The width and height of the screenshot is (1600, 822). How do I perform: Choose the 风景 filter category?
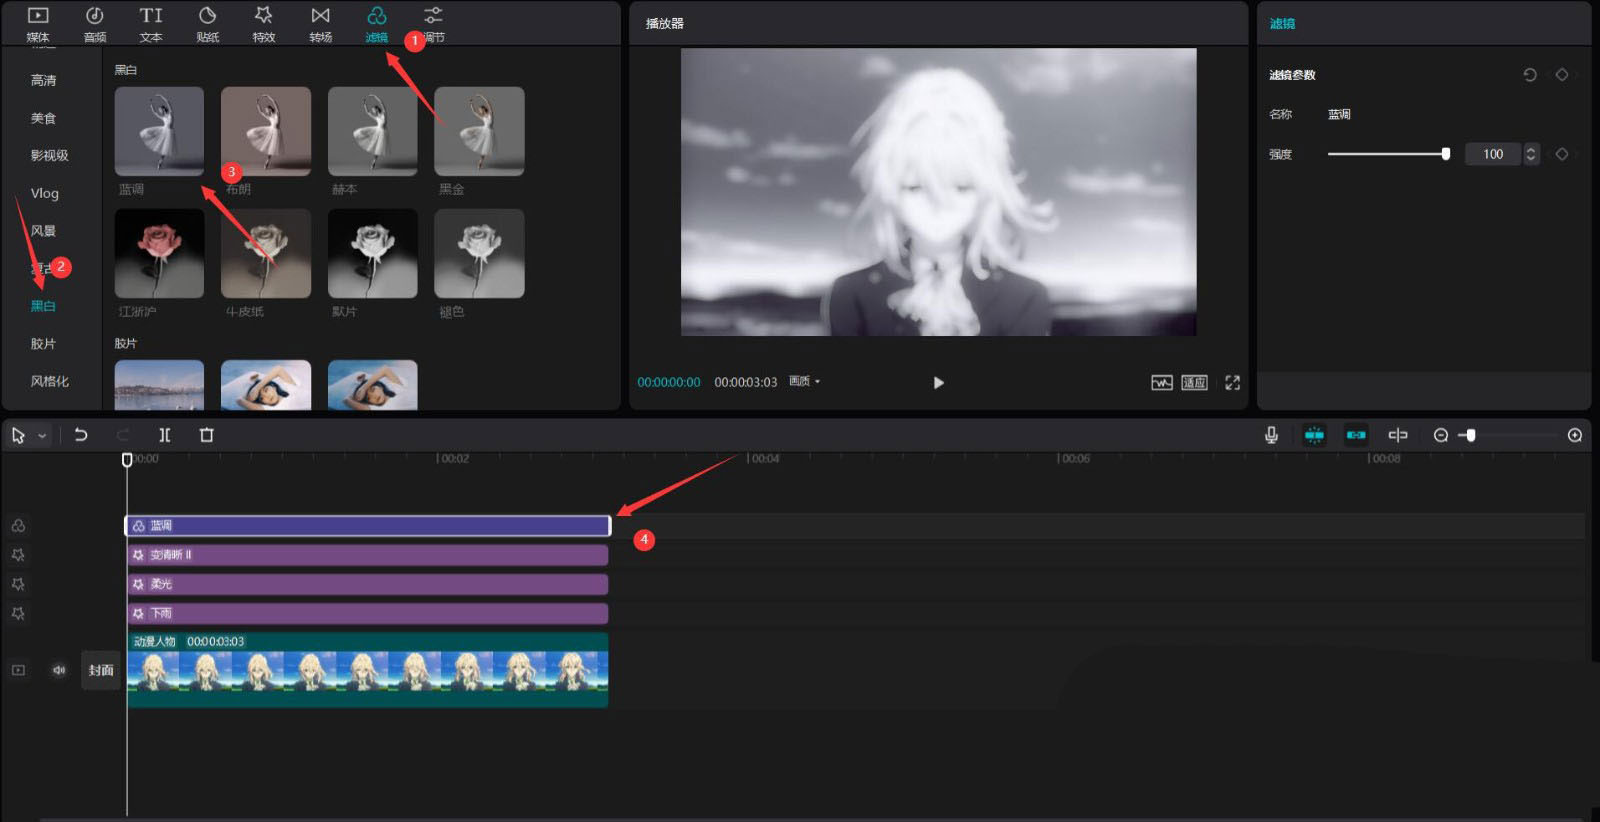click(44, 231)
